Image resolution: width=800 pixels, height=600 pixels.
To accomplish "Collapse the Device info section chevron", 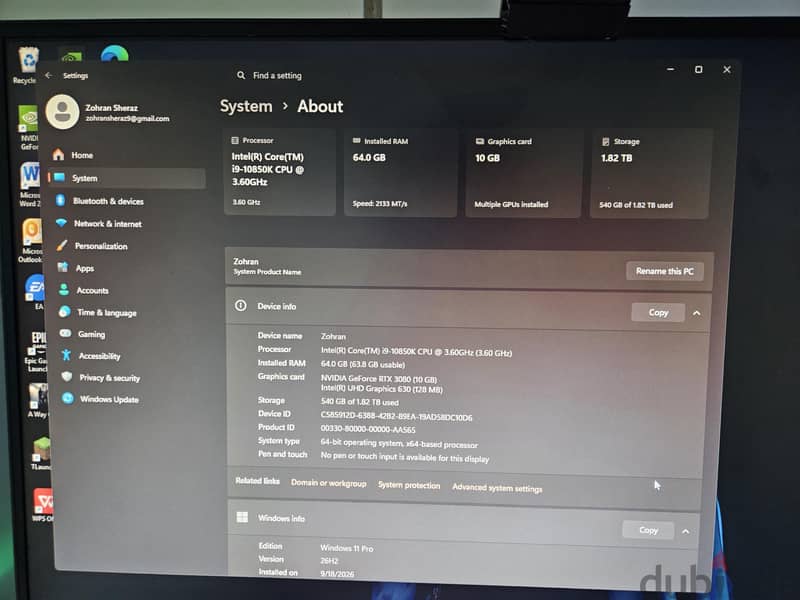I will click(x=697, y=313).
